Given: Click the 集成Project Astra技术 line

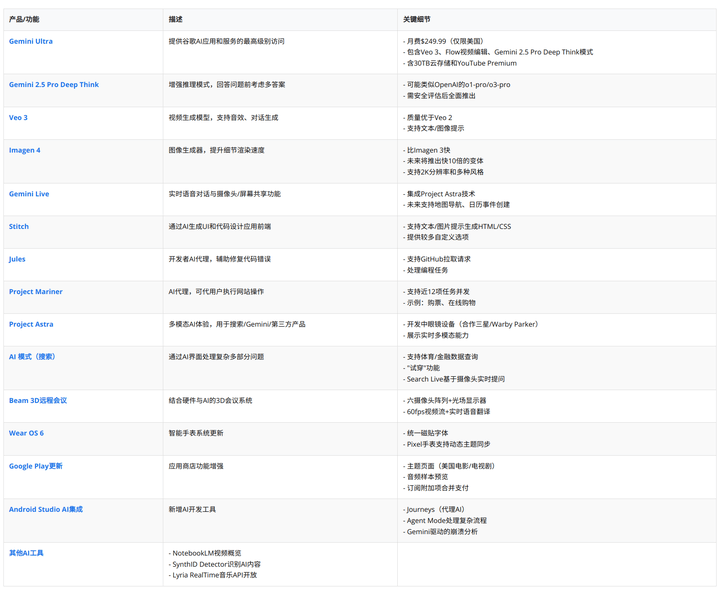Looking at the screenshot, I should [x=439, y=194].
